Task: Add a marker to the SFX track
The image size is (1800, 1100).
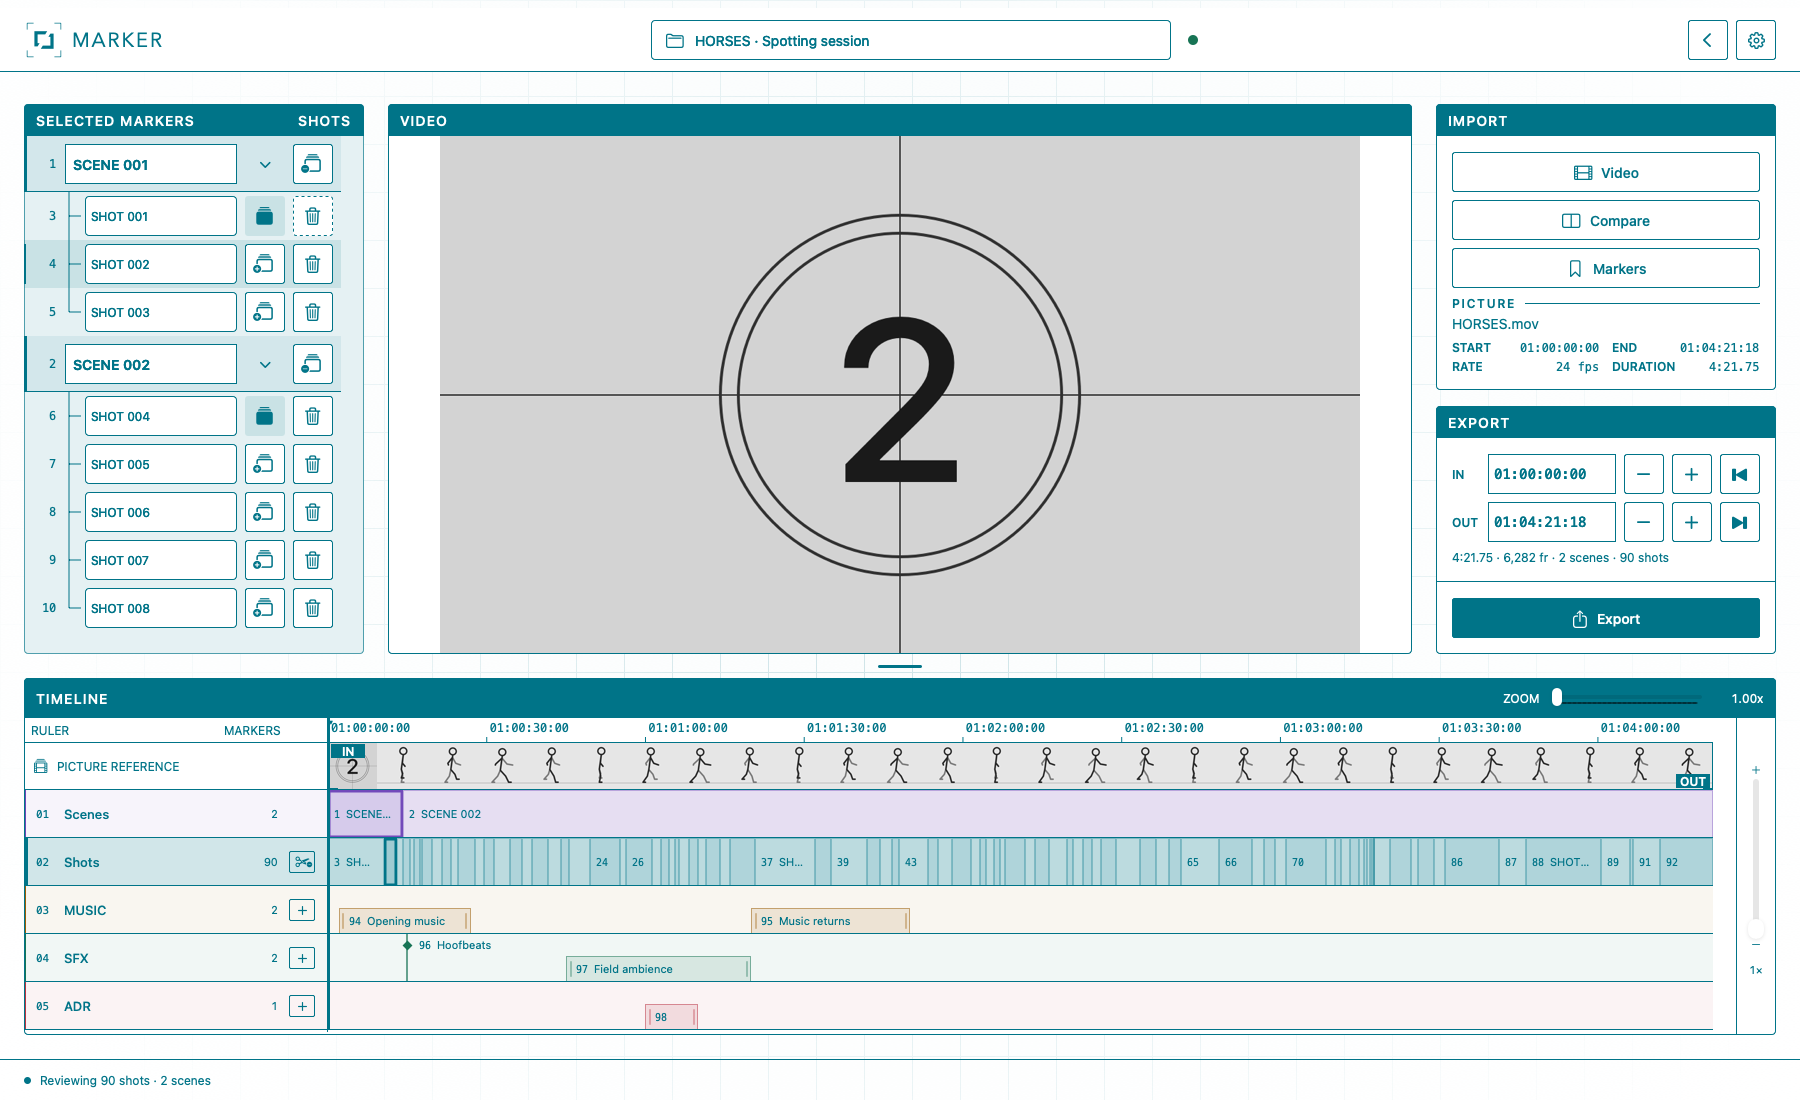Action: 302,958
